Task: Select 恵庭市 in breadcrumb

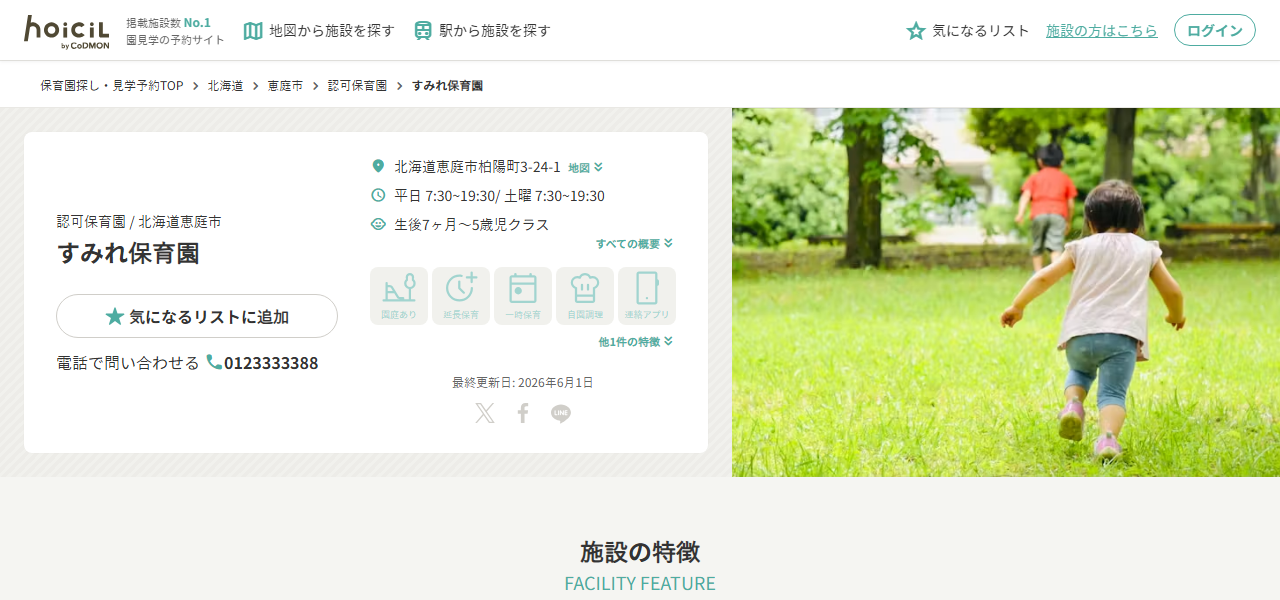Action: pos(285,86)
